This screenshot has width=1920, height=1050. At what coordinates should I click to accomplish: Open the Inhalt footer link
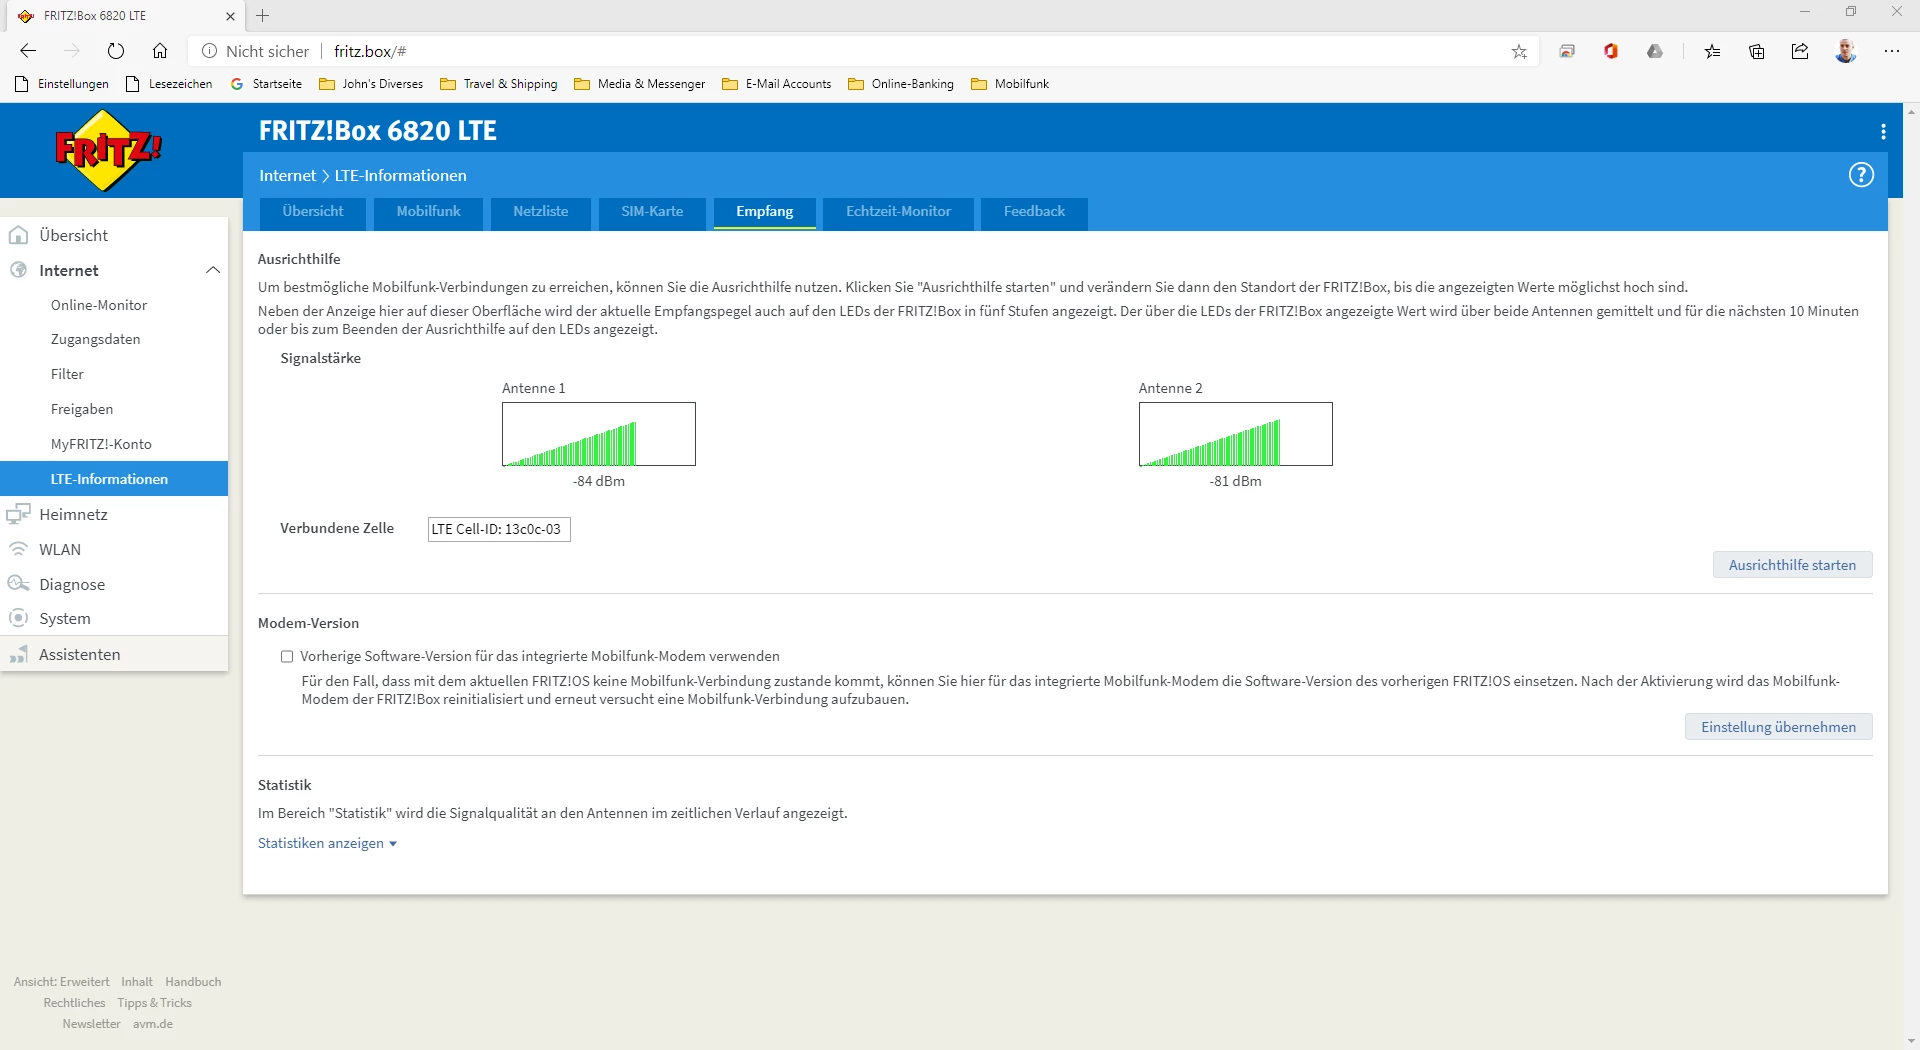tap(137, 982)
